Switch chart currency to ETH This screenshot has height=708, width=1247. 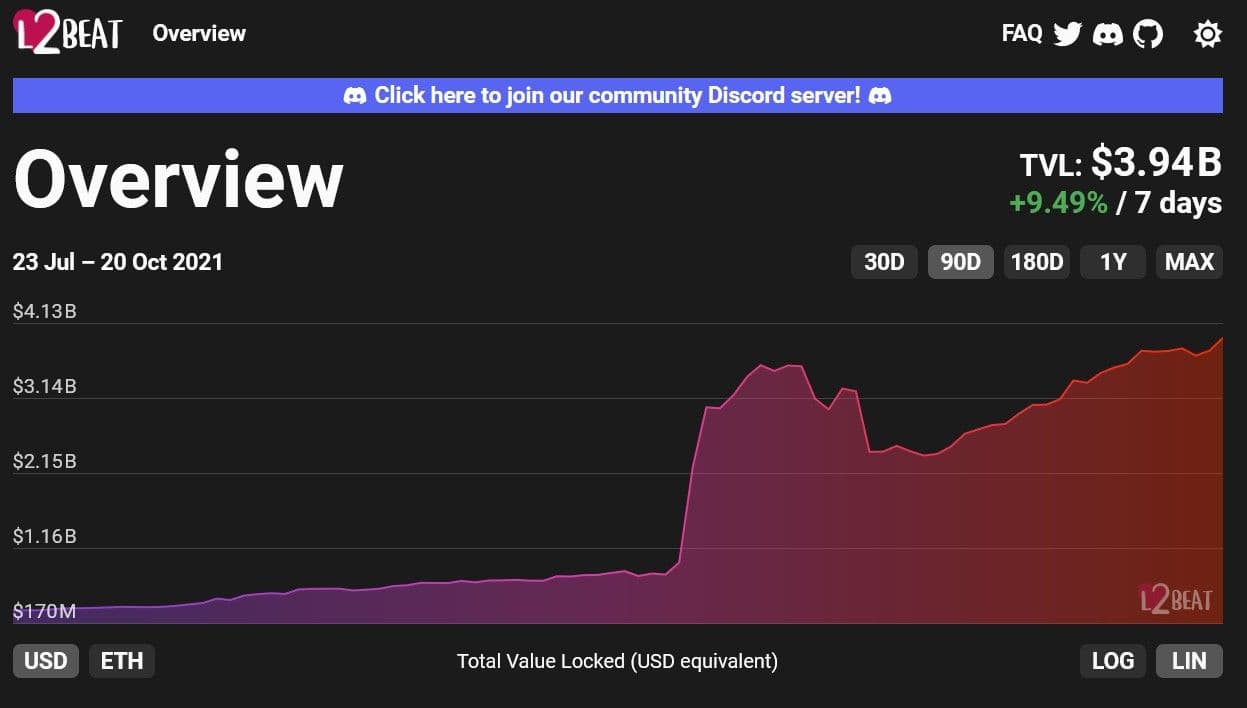122,661
